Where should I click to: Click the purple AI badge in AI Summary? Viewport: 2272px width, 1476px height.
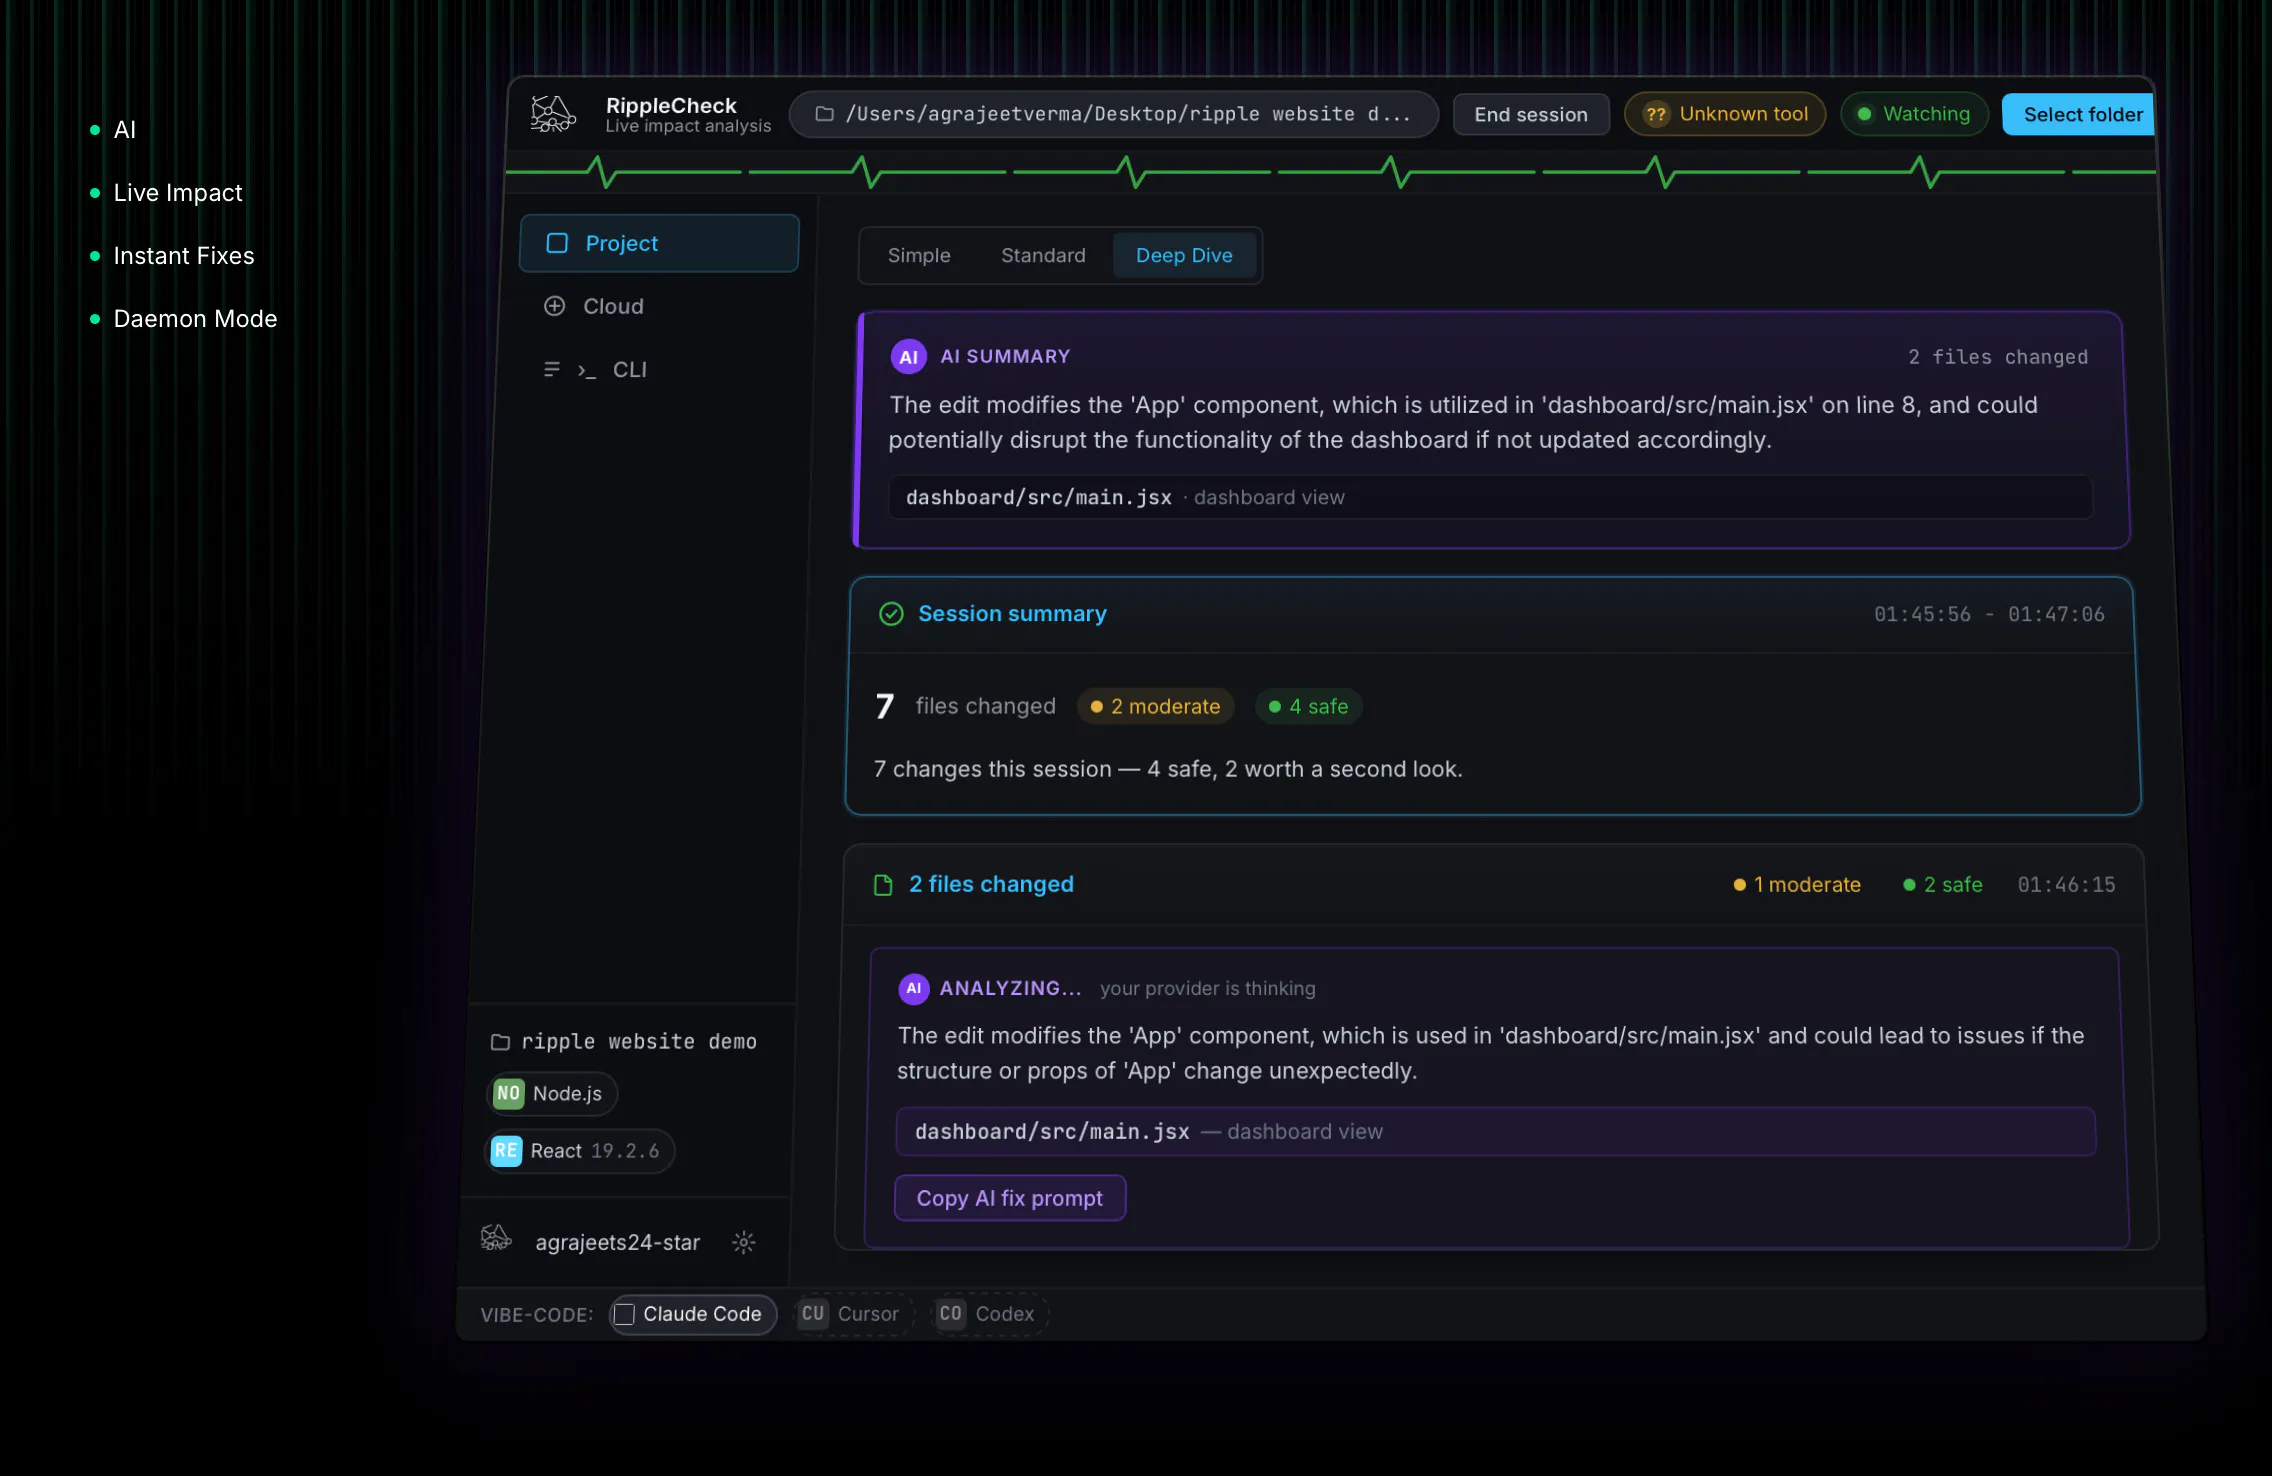pyautogui.click(x=908, y=357)
